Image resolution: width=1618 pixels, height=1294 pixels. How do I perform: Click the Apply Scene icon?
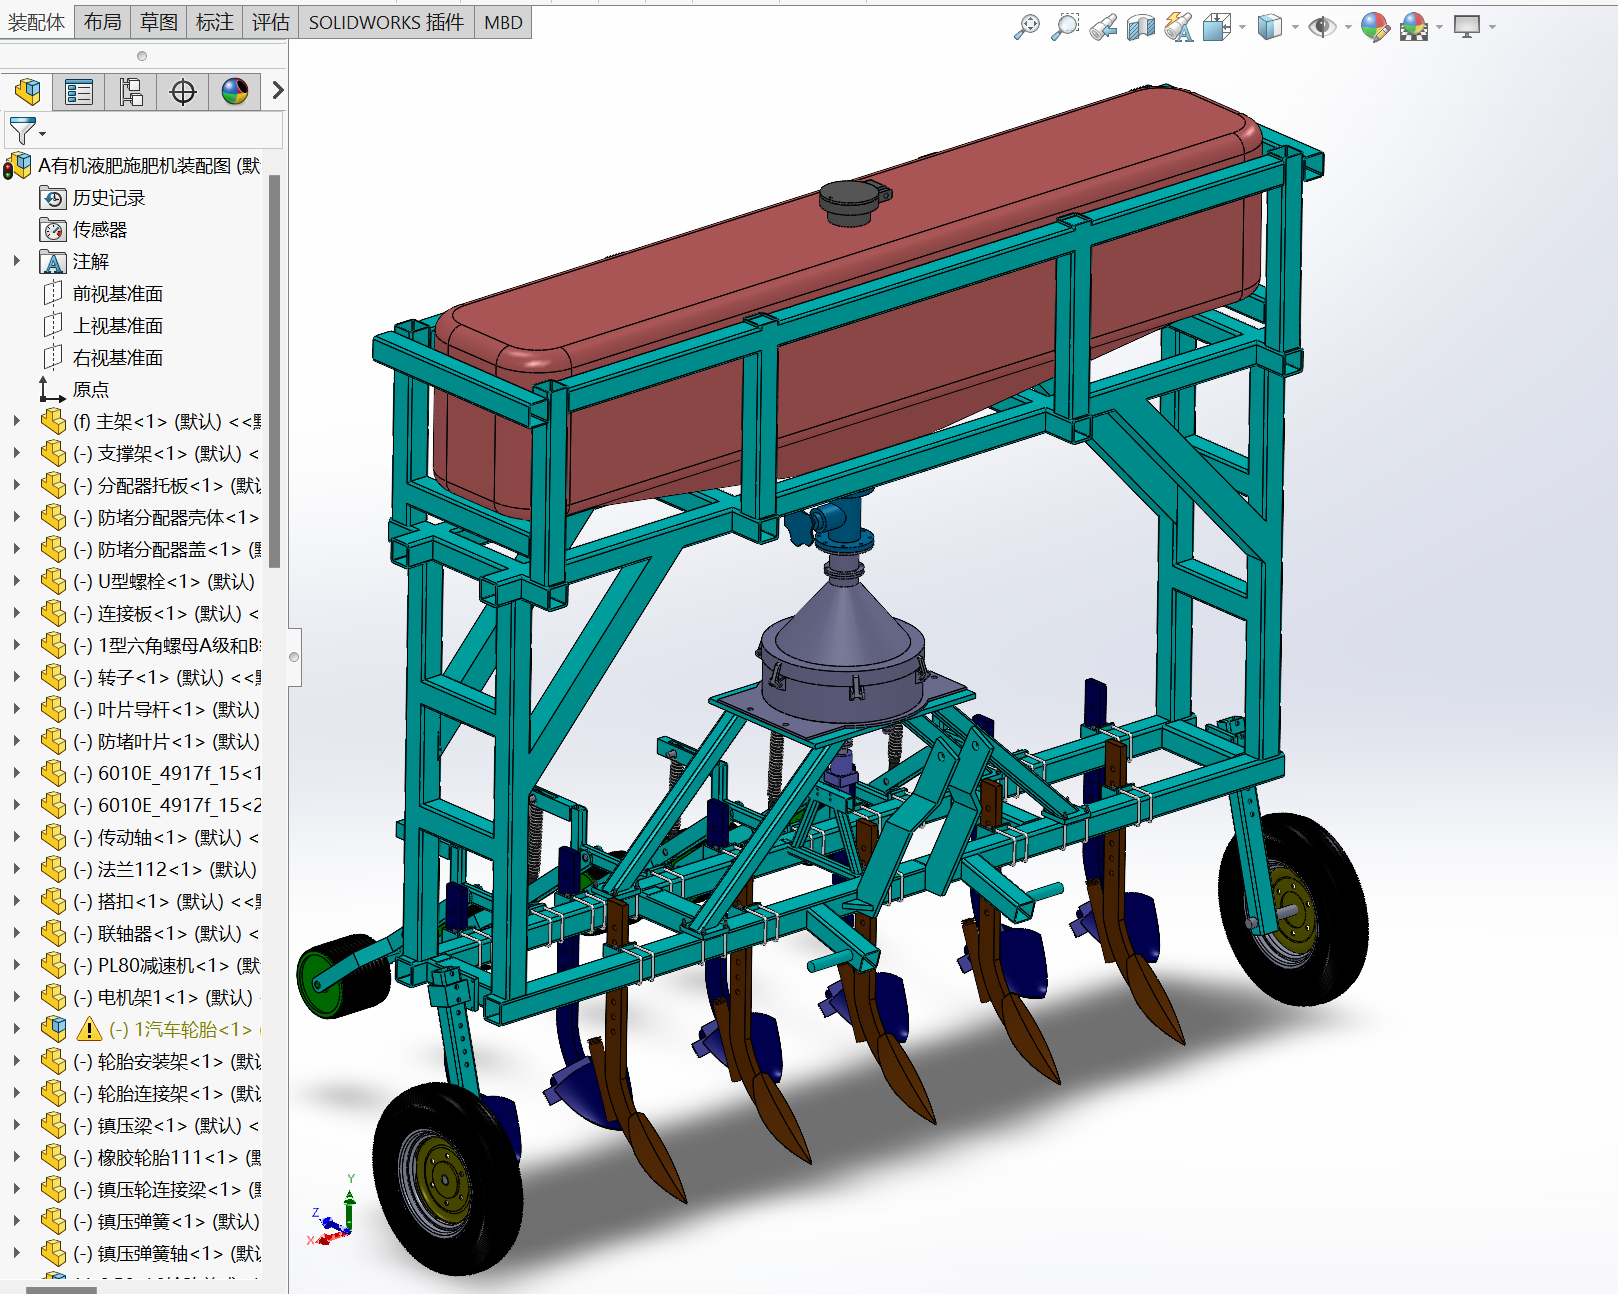tap(1414, 27)
